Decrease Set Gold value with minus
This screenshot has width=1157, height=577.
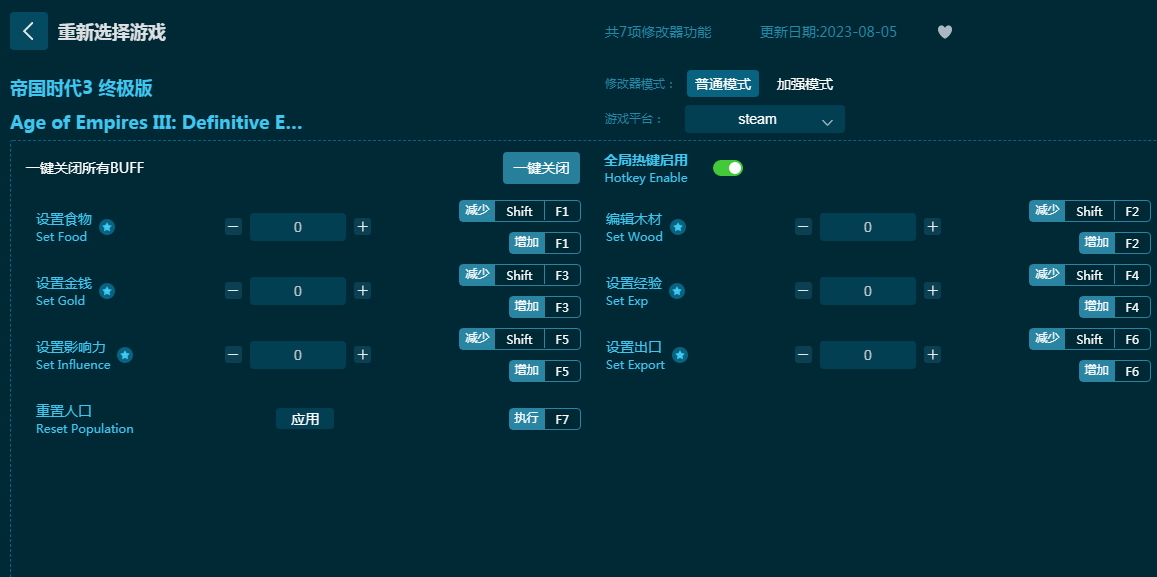tap(233, 291)
